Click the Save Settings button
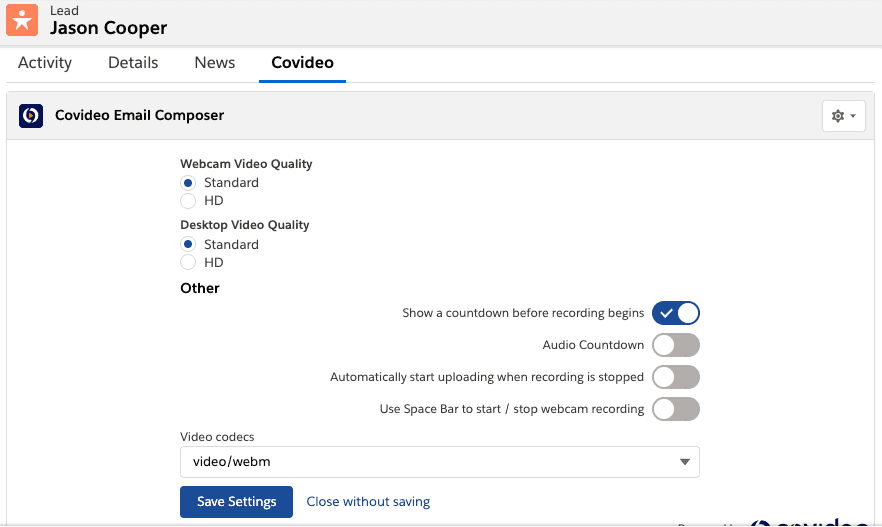 pyautogui.click(x=236, y=502)
